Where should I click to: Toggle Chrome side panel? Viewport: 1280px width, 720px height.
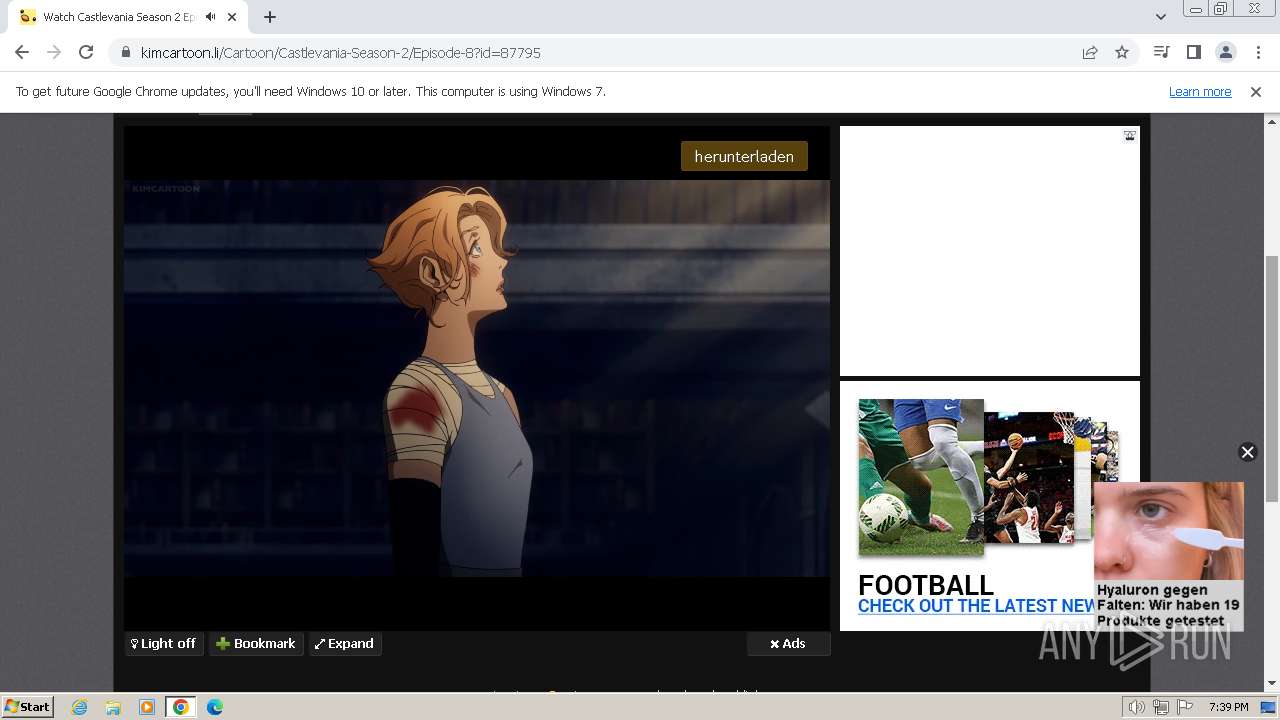(1193, 52)
